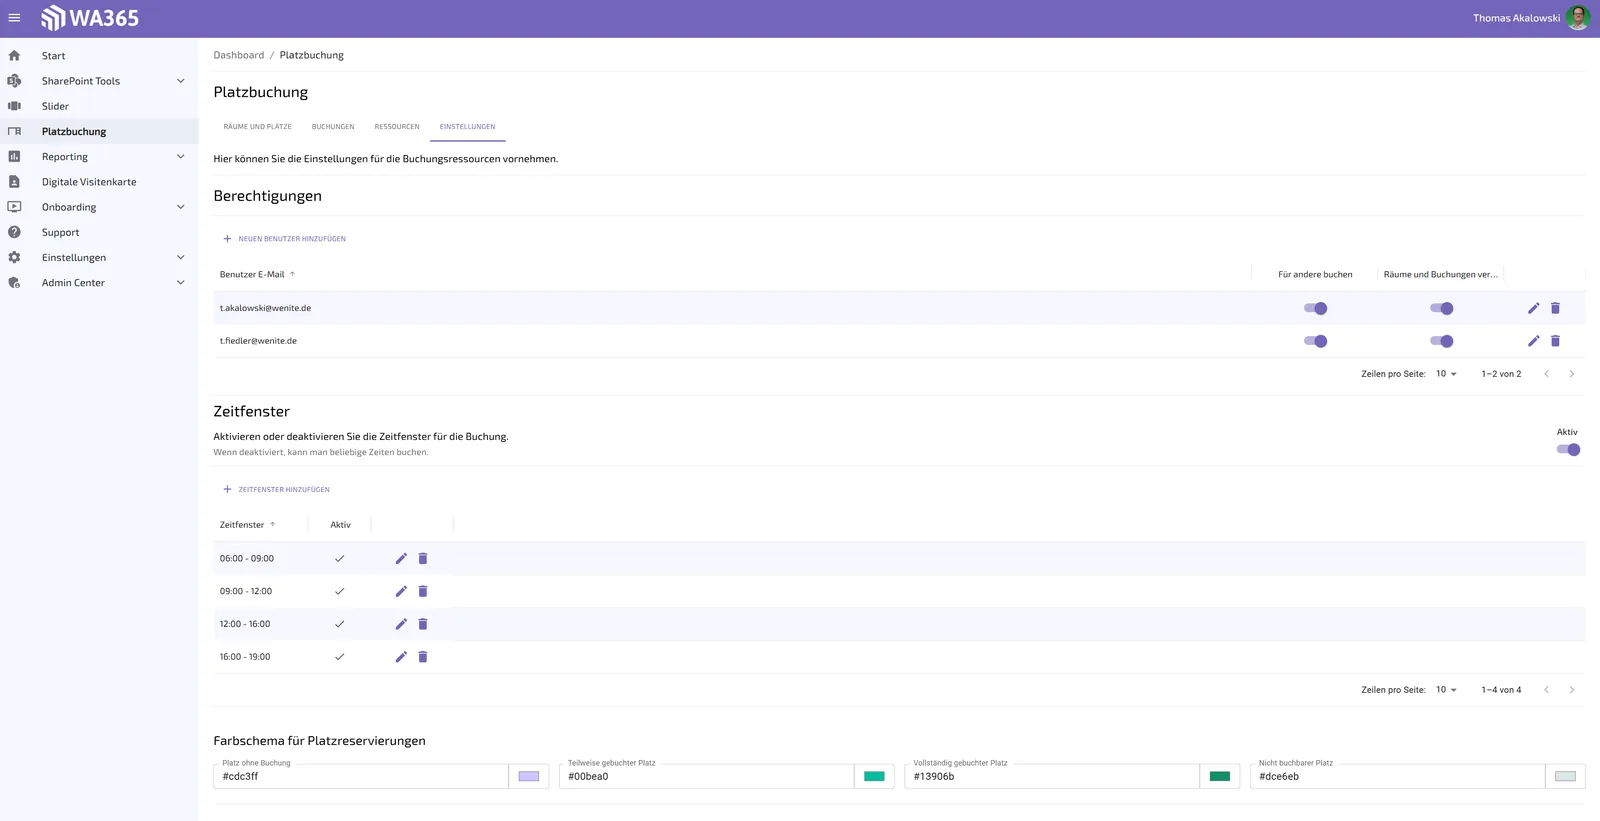The image size is (1600, 821).
Task: Expand the Einstellungen sidebar section
Action: (180, 257)
